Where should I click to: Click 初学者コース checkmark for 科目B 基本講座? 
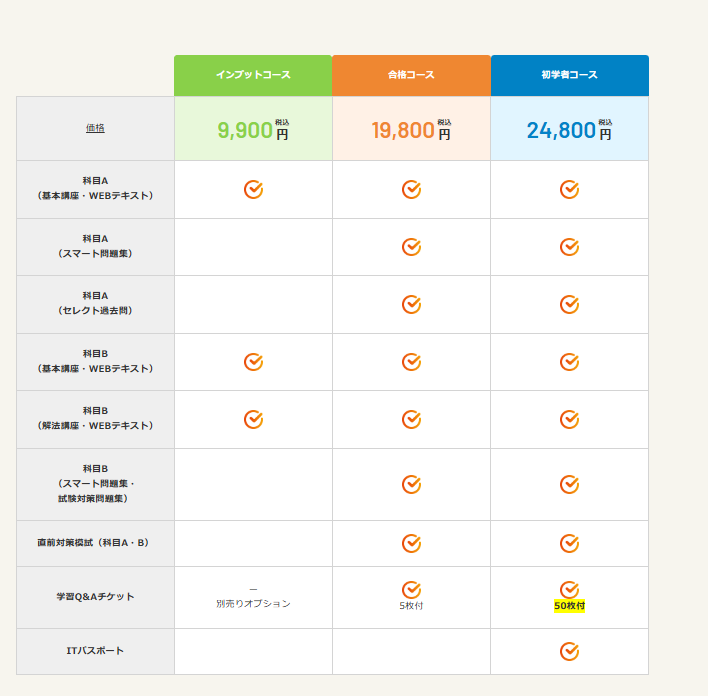[569, 362]
